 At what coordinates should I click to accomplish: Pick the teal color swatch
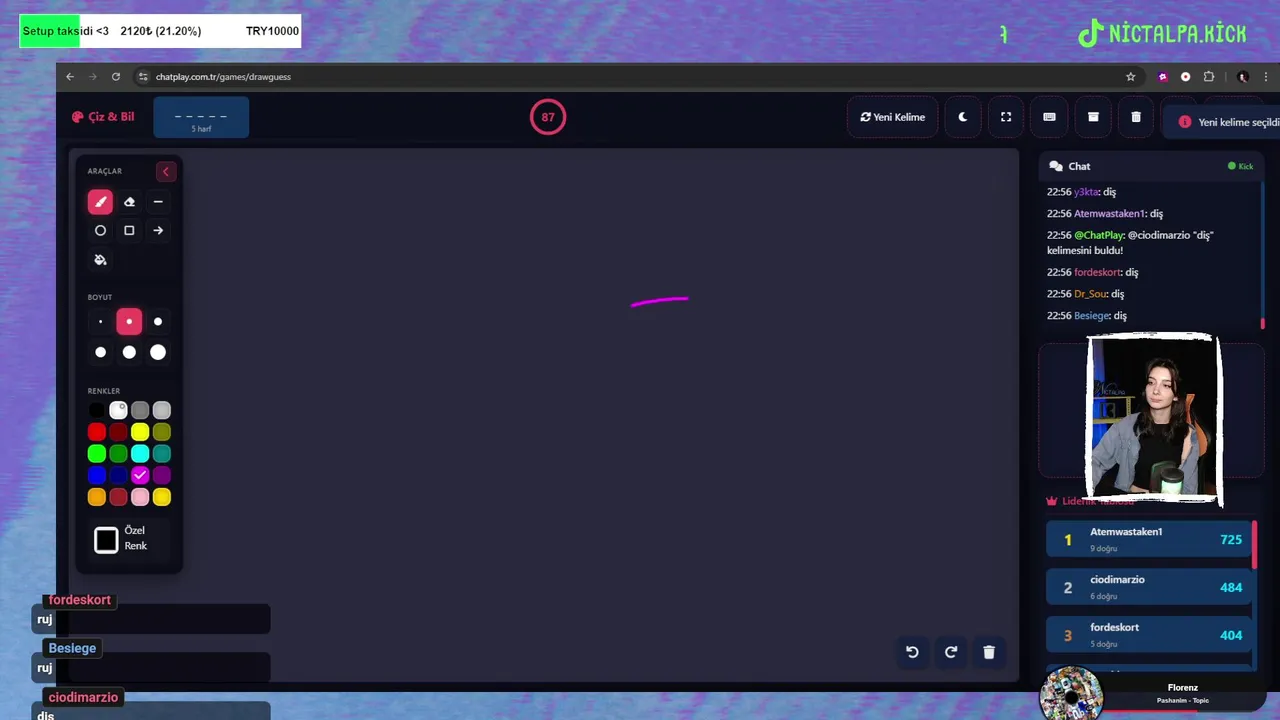point(162,454)
